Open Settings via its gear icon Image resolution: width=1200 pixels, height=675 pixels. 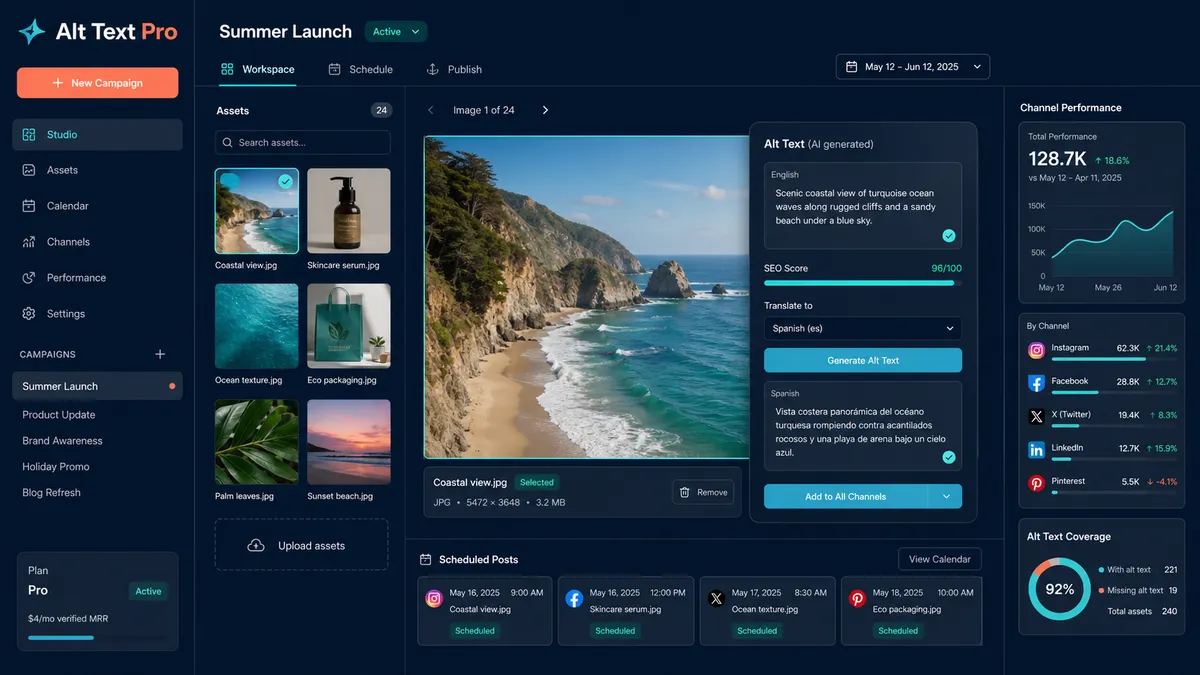[x=28, y=314]
